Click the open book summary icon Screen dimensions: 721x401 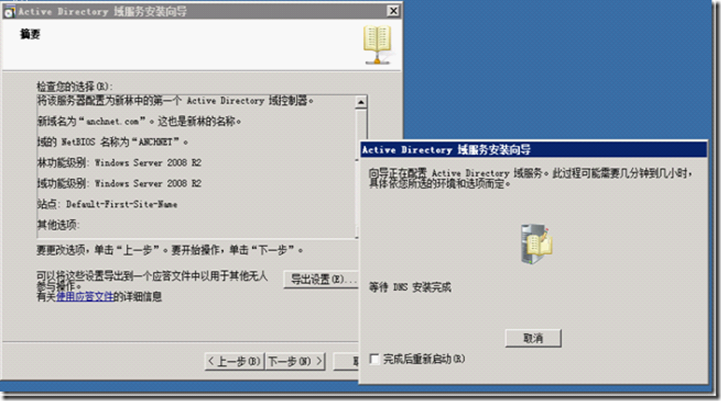(x=377, y=44)
